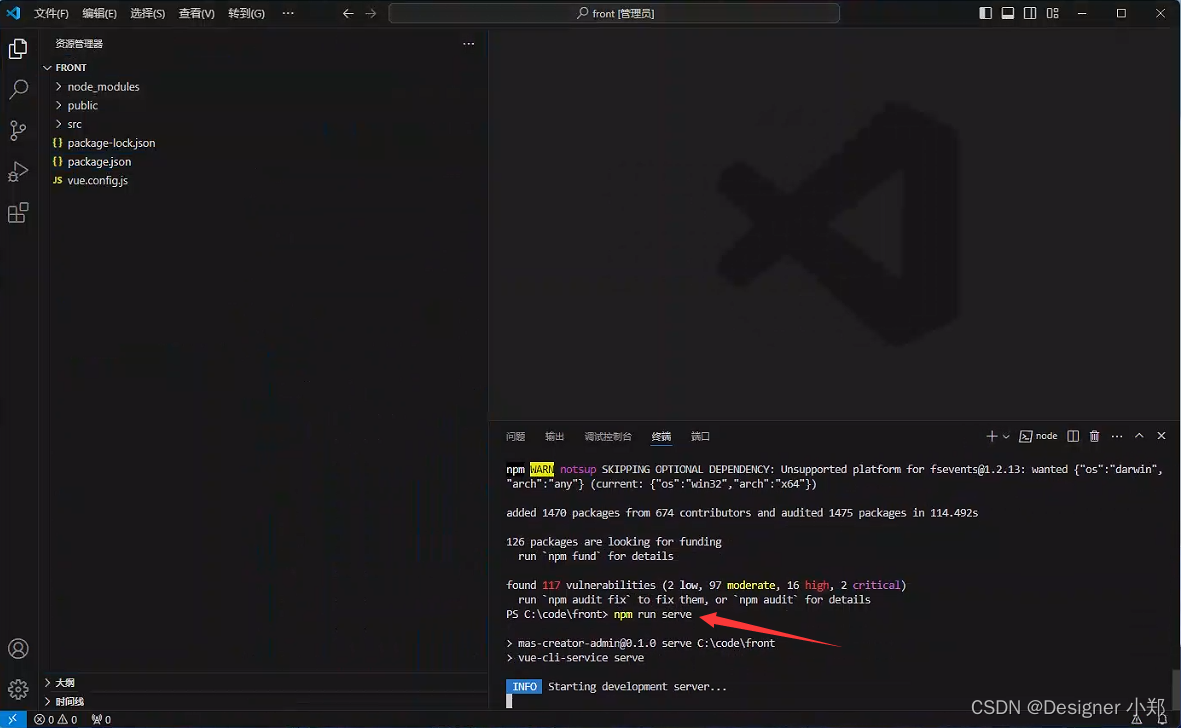Open the Search view in activity bar

[x=18, y=90]
